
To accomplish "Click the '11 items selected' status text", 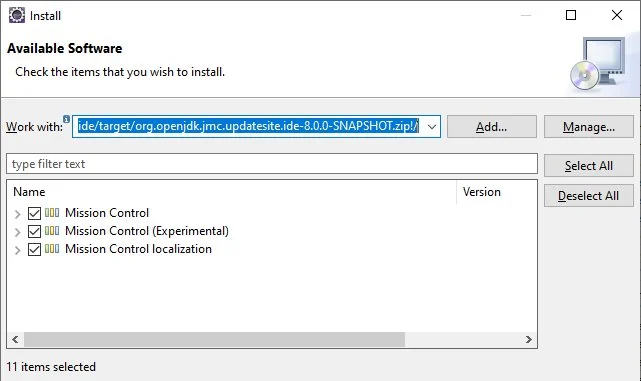I will point(51,367).
